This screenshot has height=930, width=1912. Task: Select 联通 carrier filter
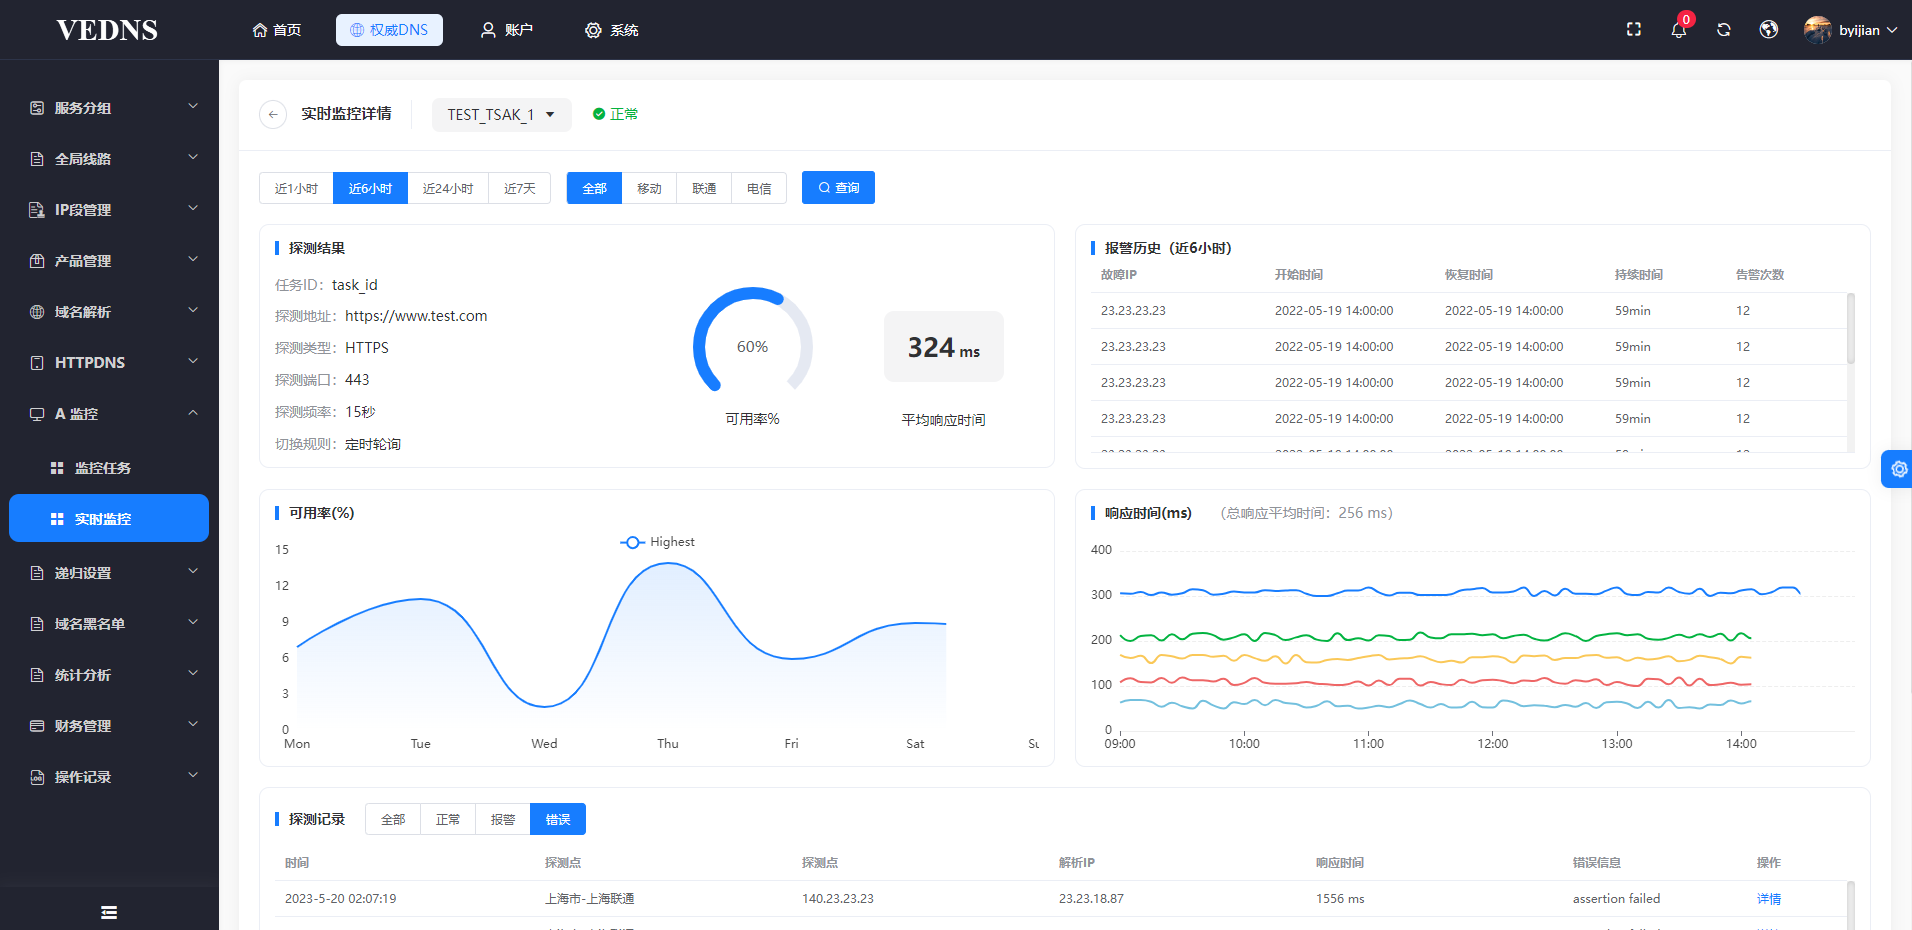tap(704, 188)
